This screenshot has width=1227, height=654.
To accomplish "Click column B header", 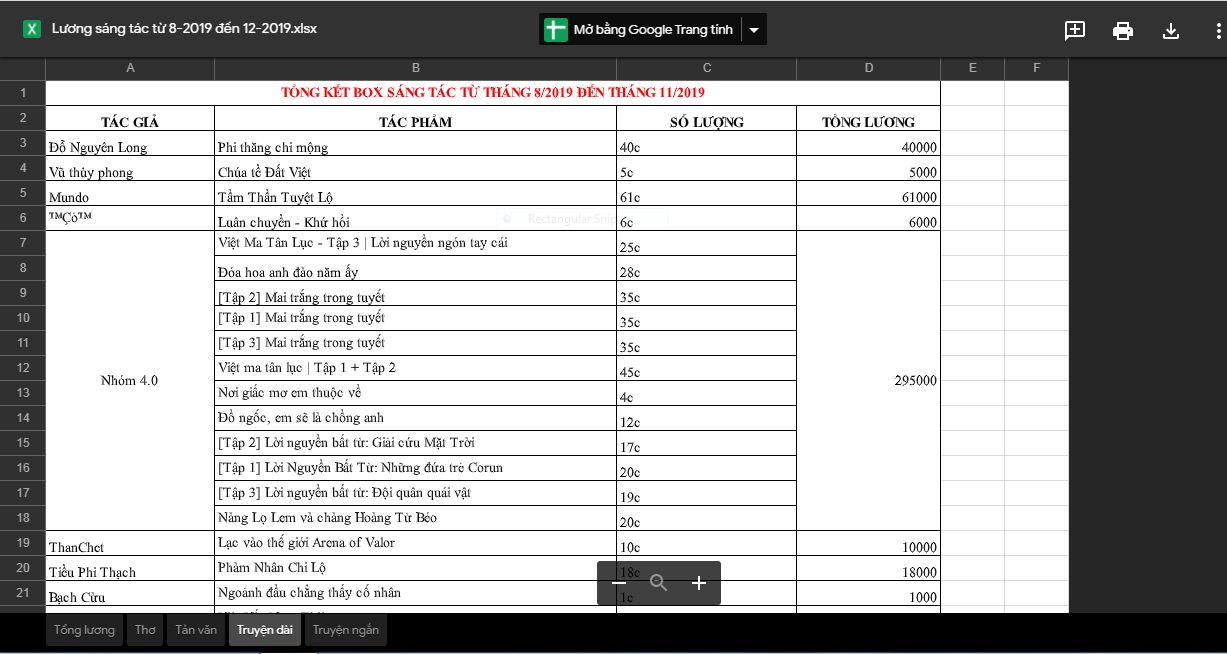I will 415,68.
